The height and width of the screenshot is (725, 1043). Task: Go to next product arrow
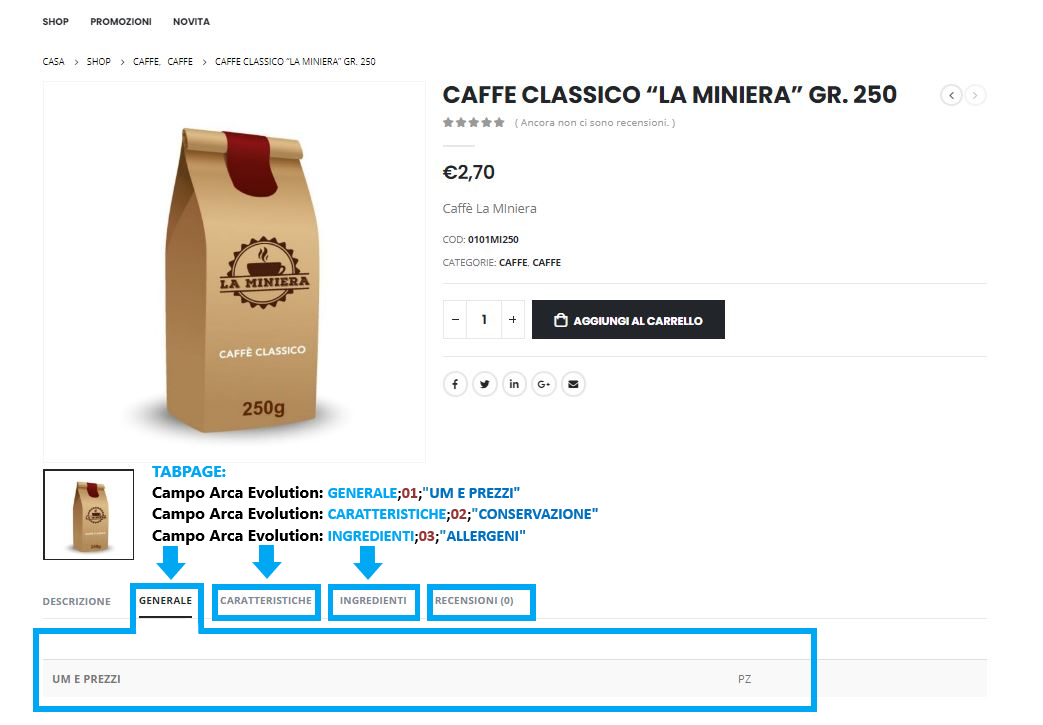click(x=975, y=95)
